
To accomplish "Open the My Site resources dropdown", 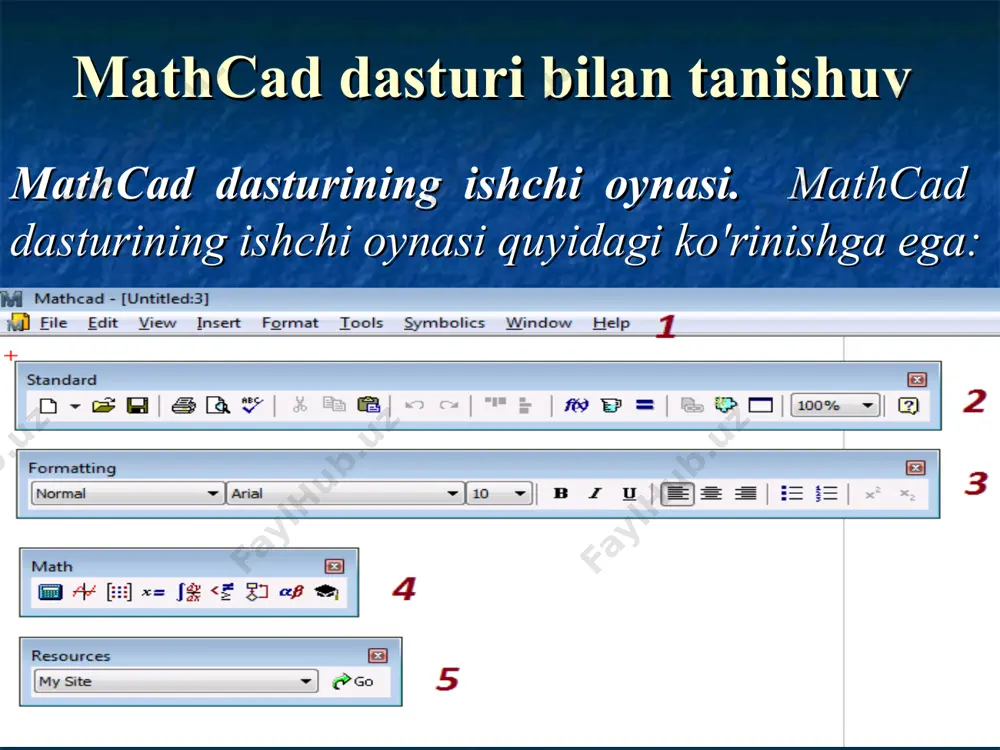I will tap(176, 681).
